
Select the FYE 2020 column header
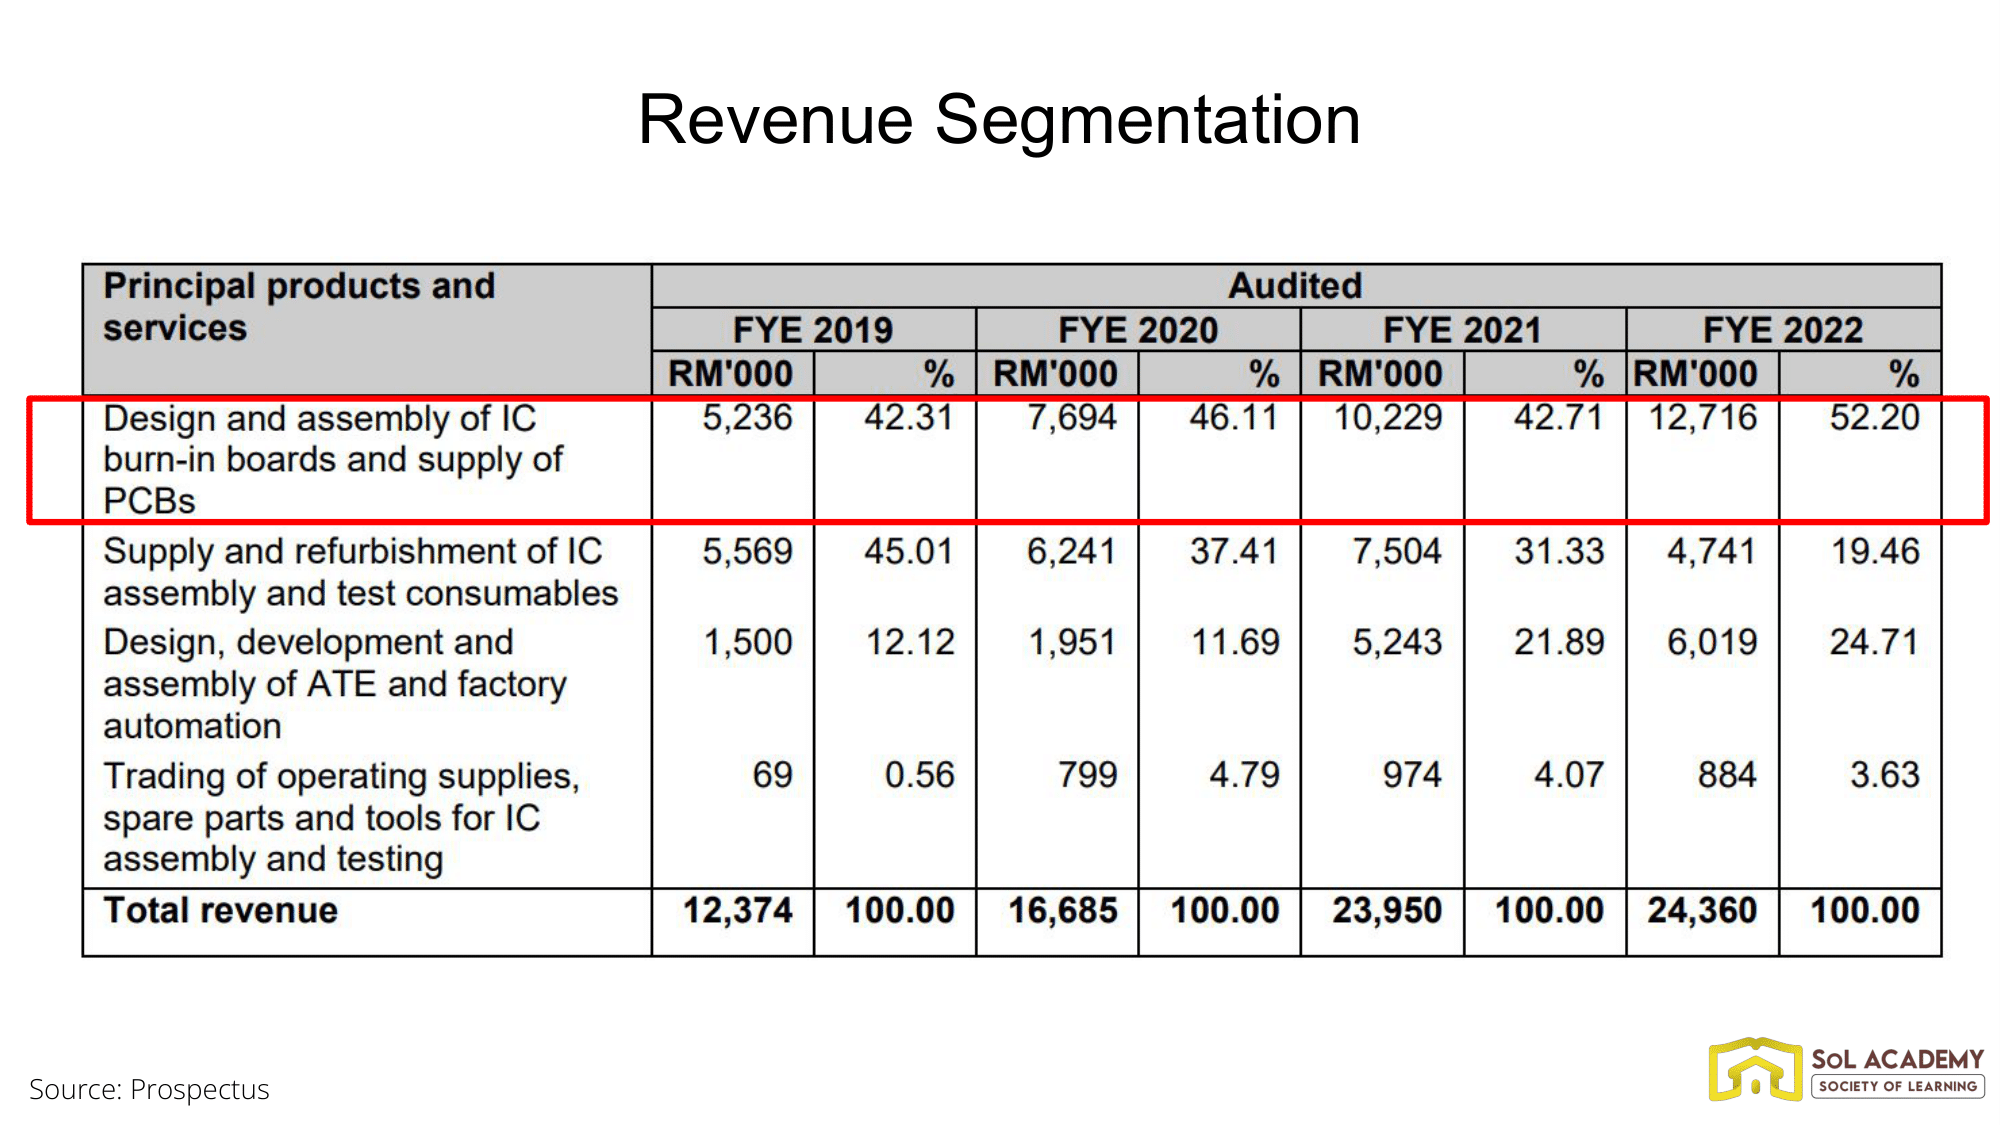coord(1137,330)
